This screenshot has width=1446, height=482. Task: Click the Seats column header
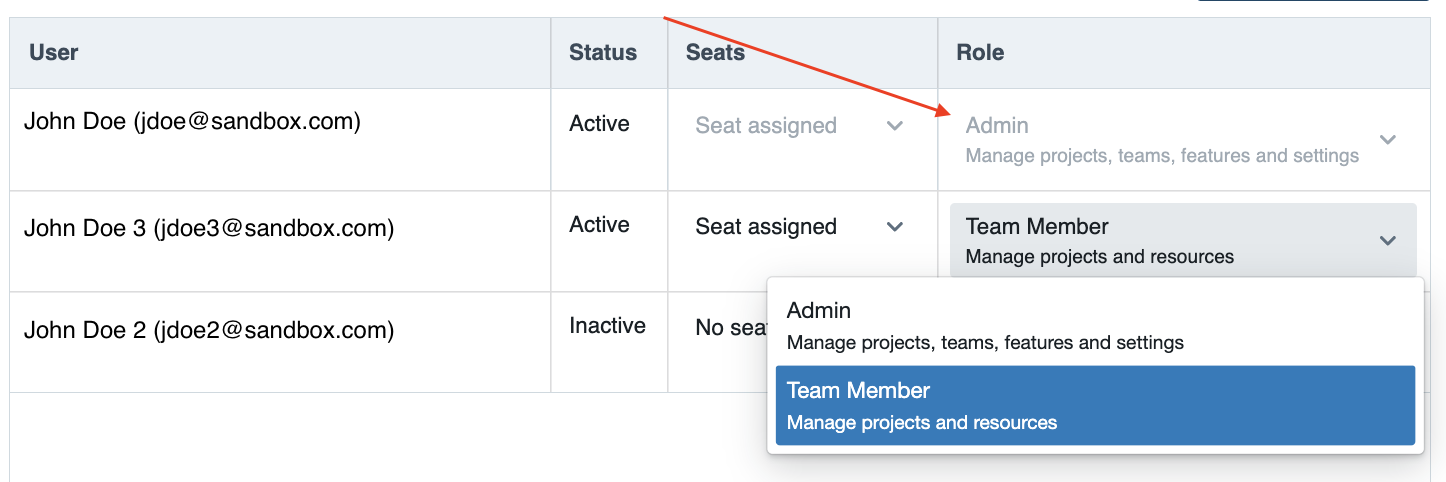tap(715, 53)
